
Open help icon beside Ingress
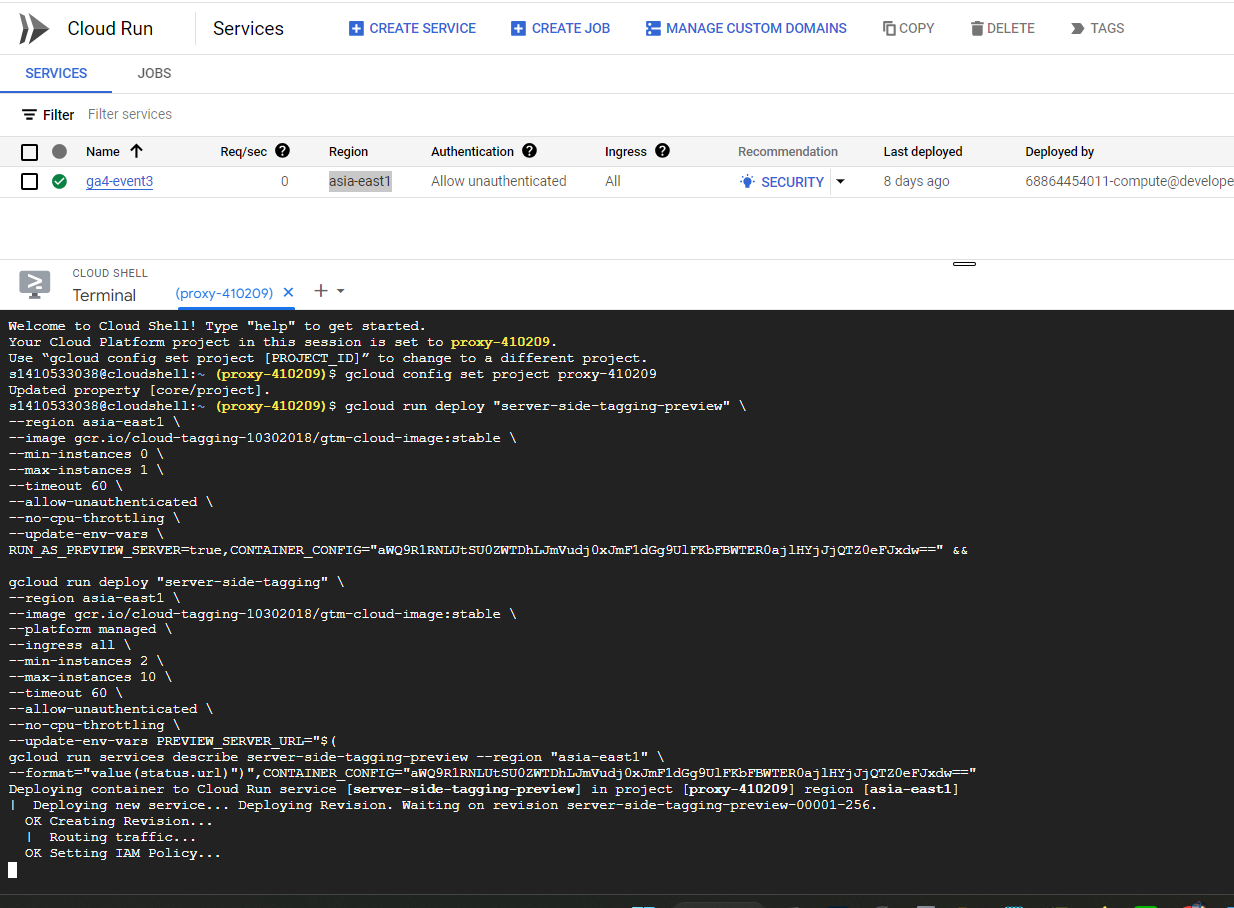coord(662,151)
